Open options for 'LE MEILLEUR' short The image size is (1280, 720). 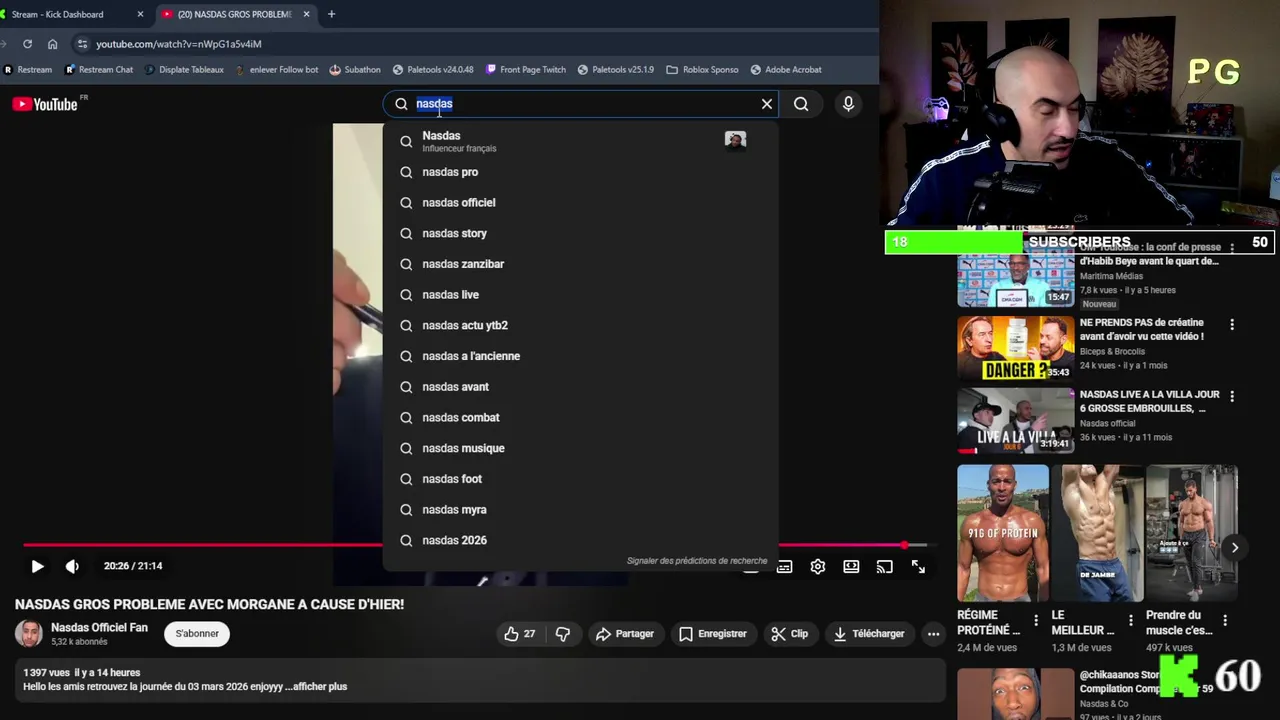tap(1131, 621)
